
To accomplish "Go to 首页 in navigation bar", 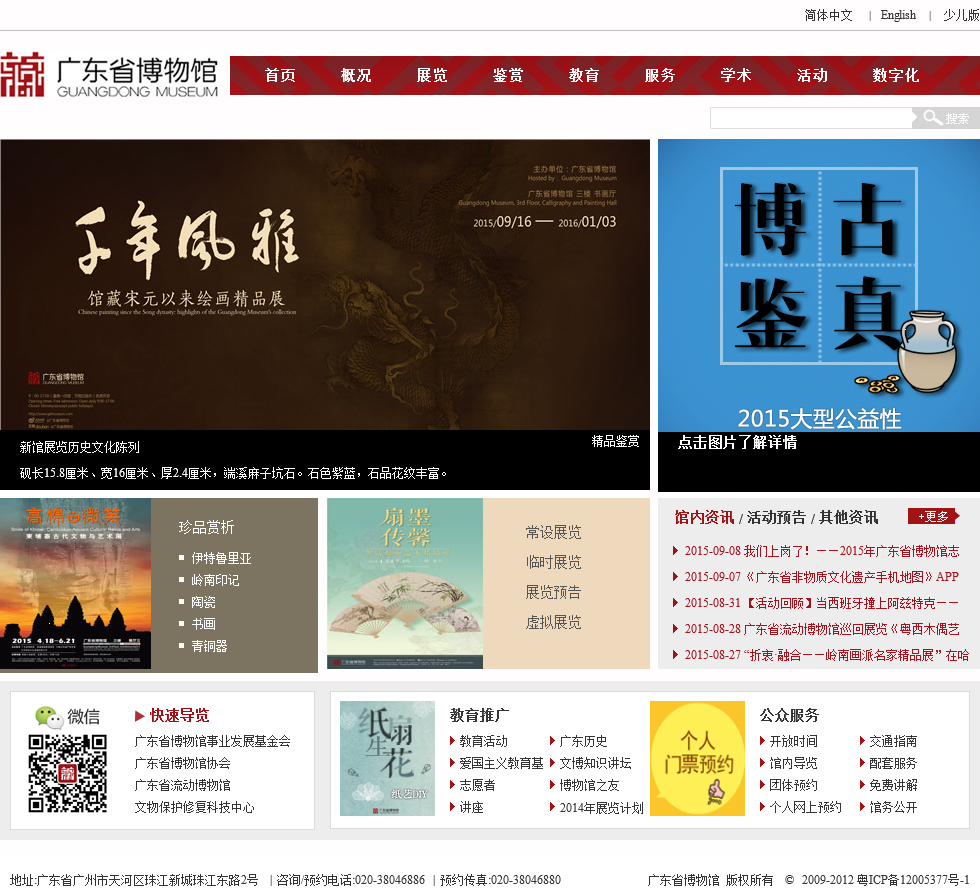I will click(x=280, y=76).
